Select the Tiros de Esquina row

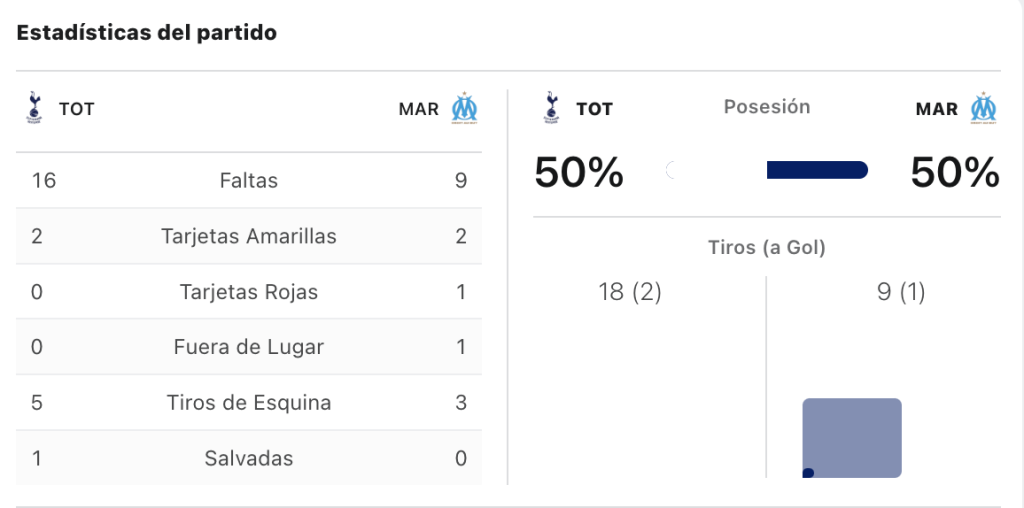coord(249,402)
